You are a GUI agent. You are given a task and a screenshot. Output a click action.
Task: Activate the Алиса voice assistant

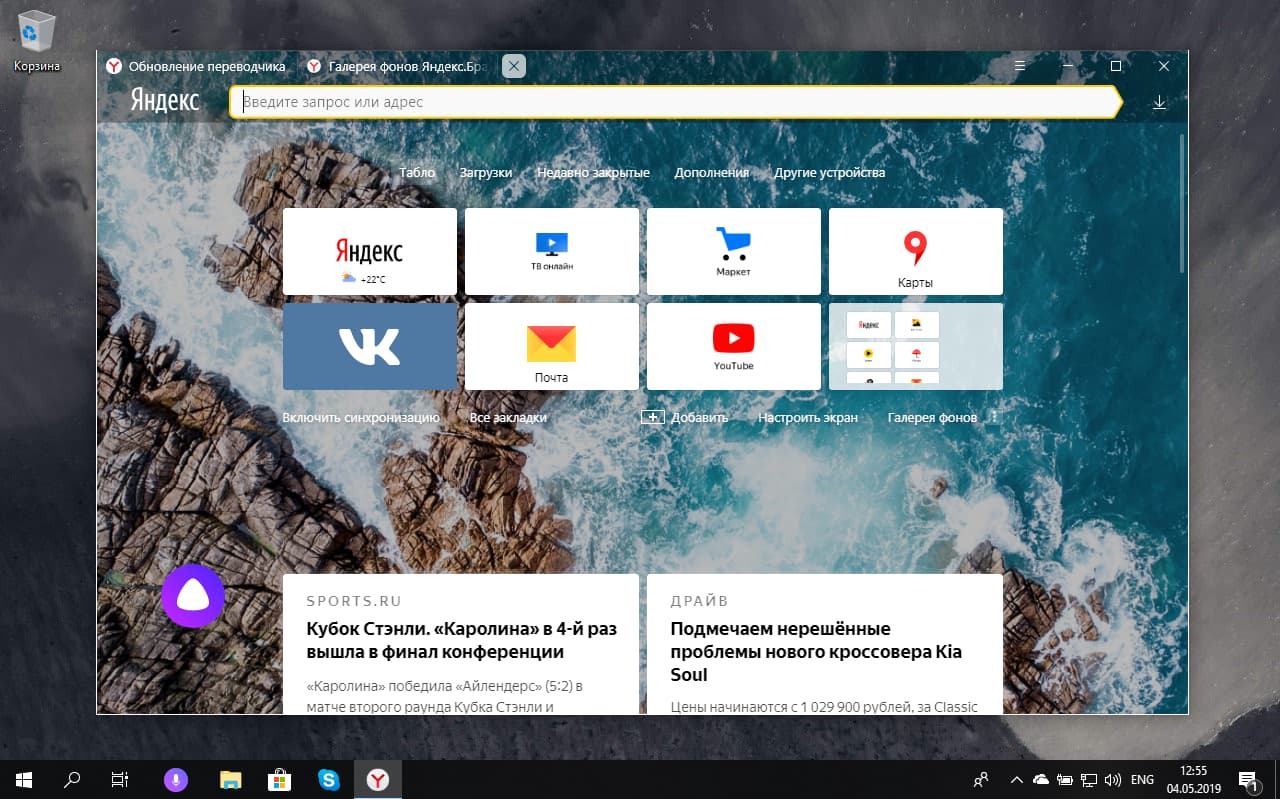pos(193,596)
